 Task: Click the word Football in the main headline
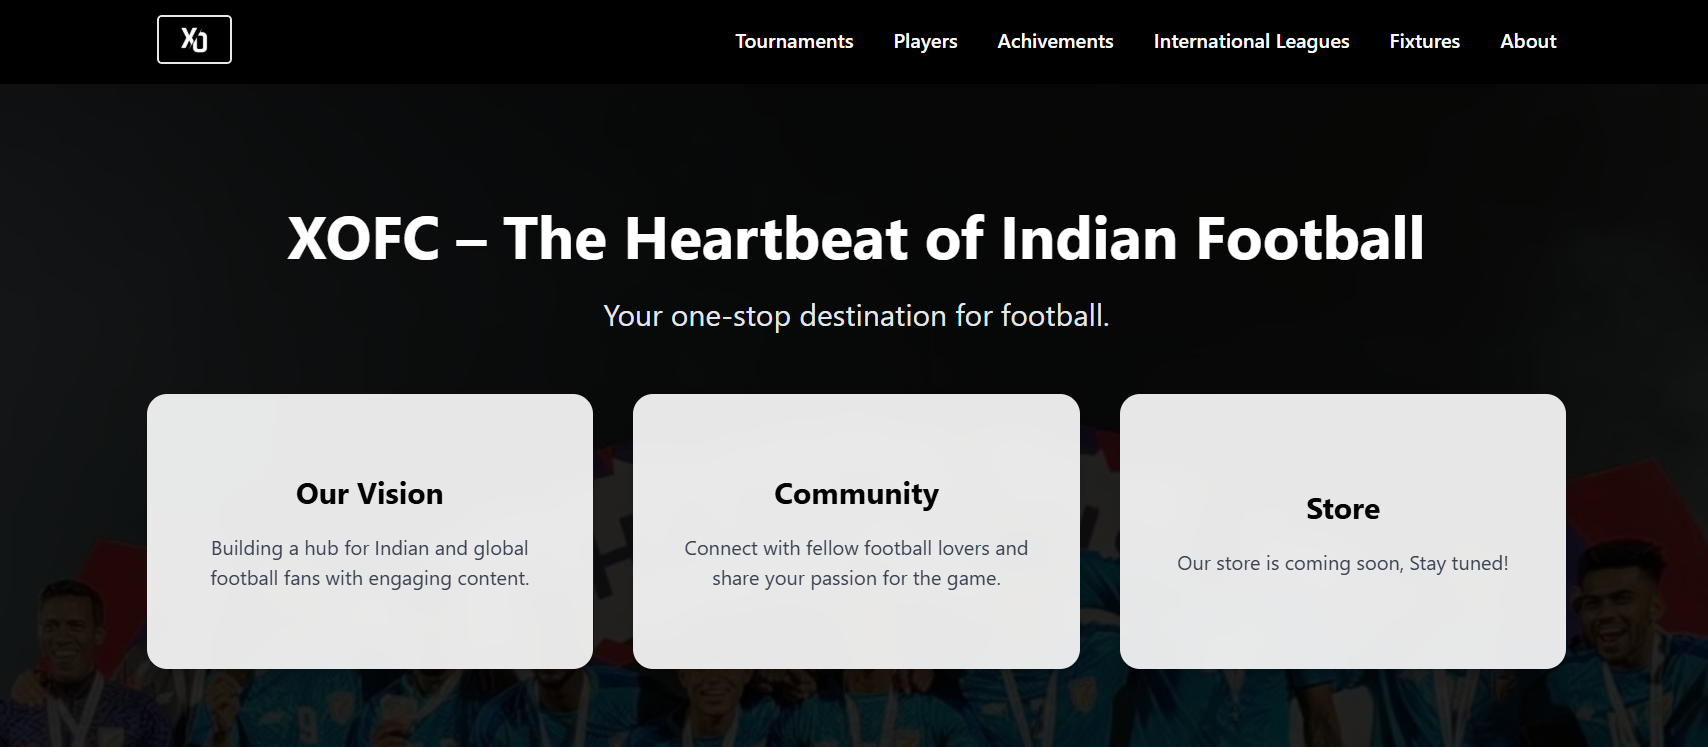1310,239
